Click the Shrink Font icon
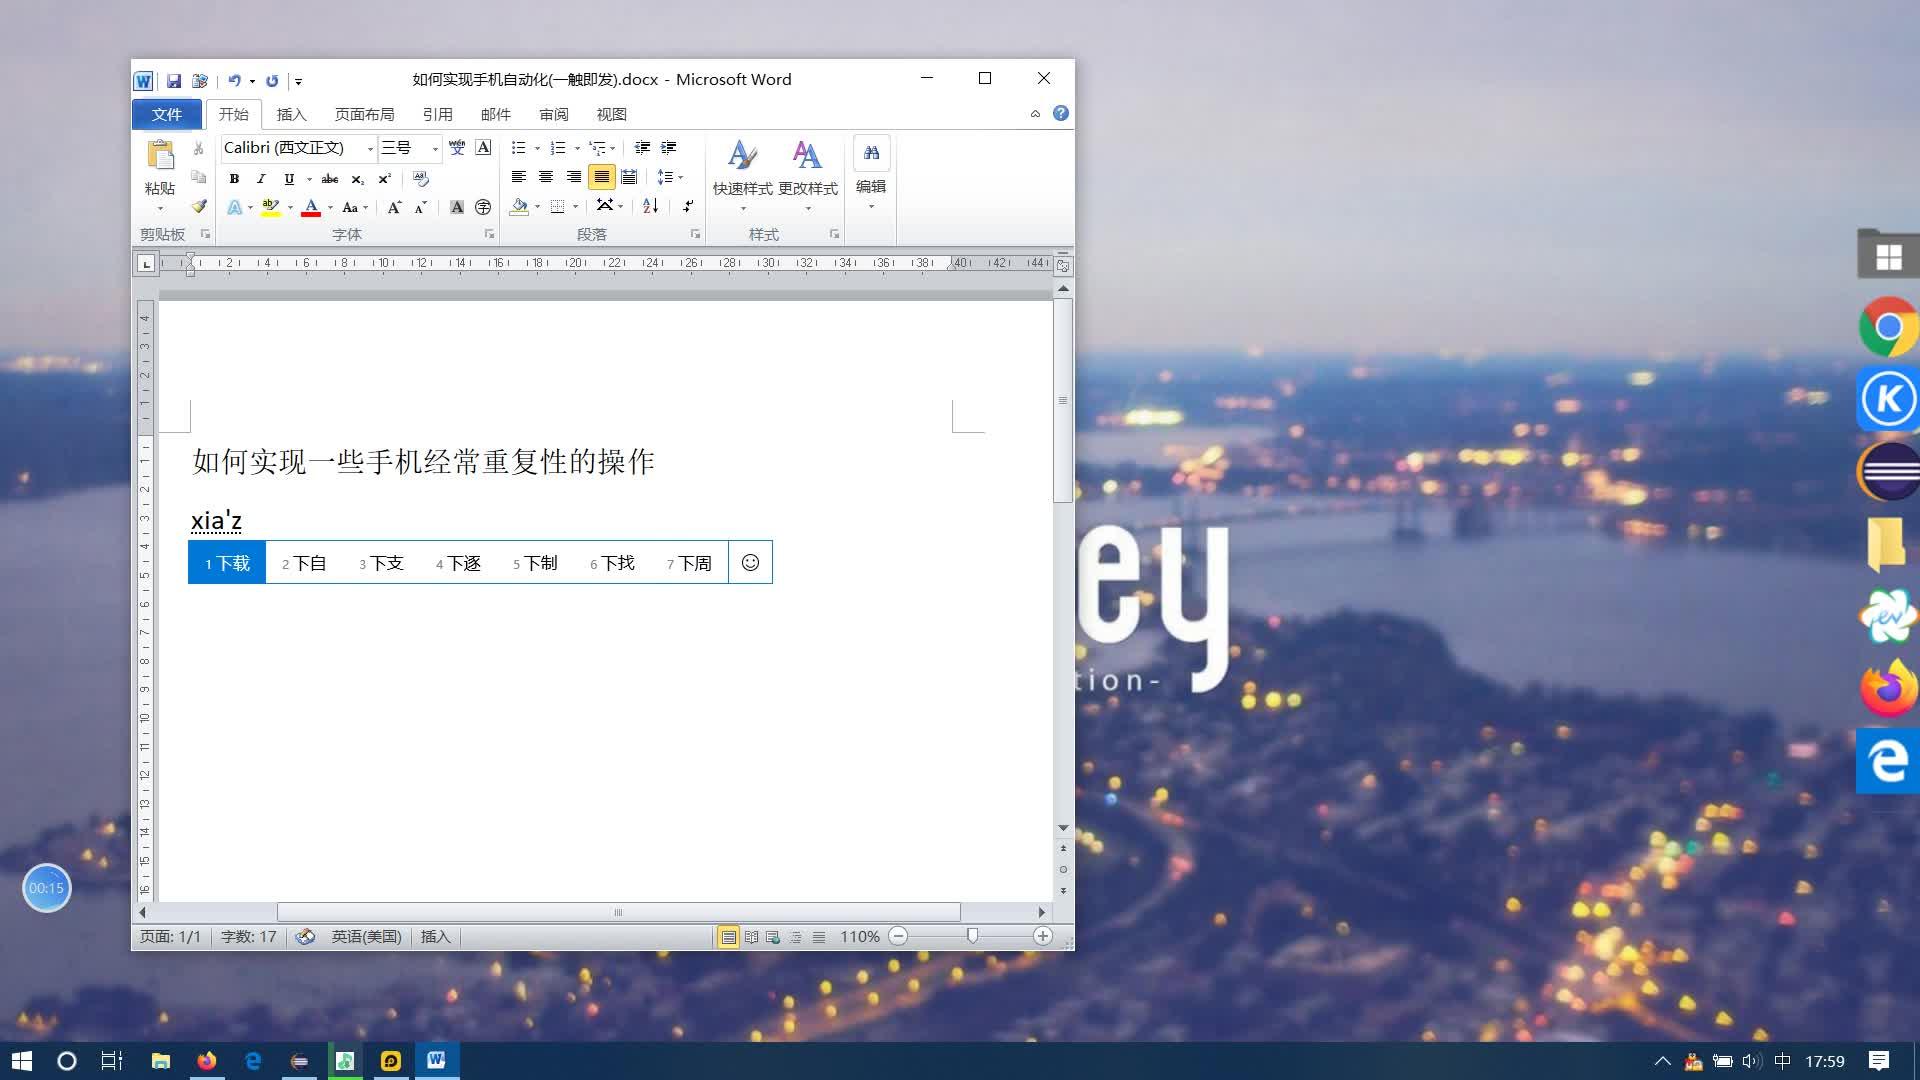Screen dimensions: 1920x1080 click(420, 207)
